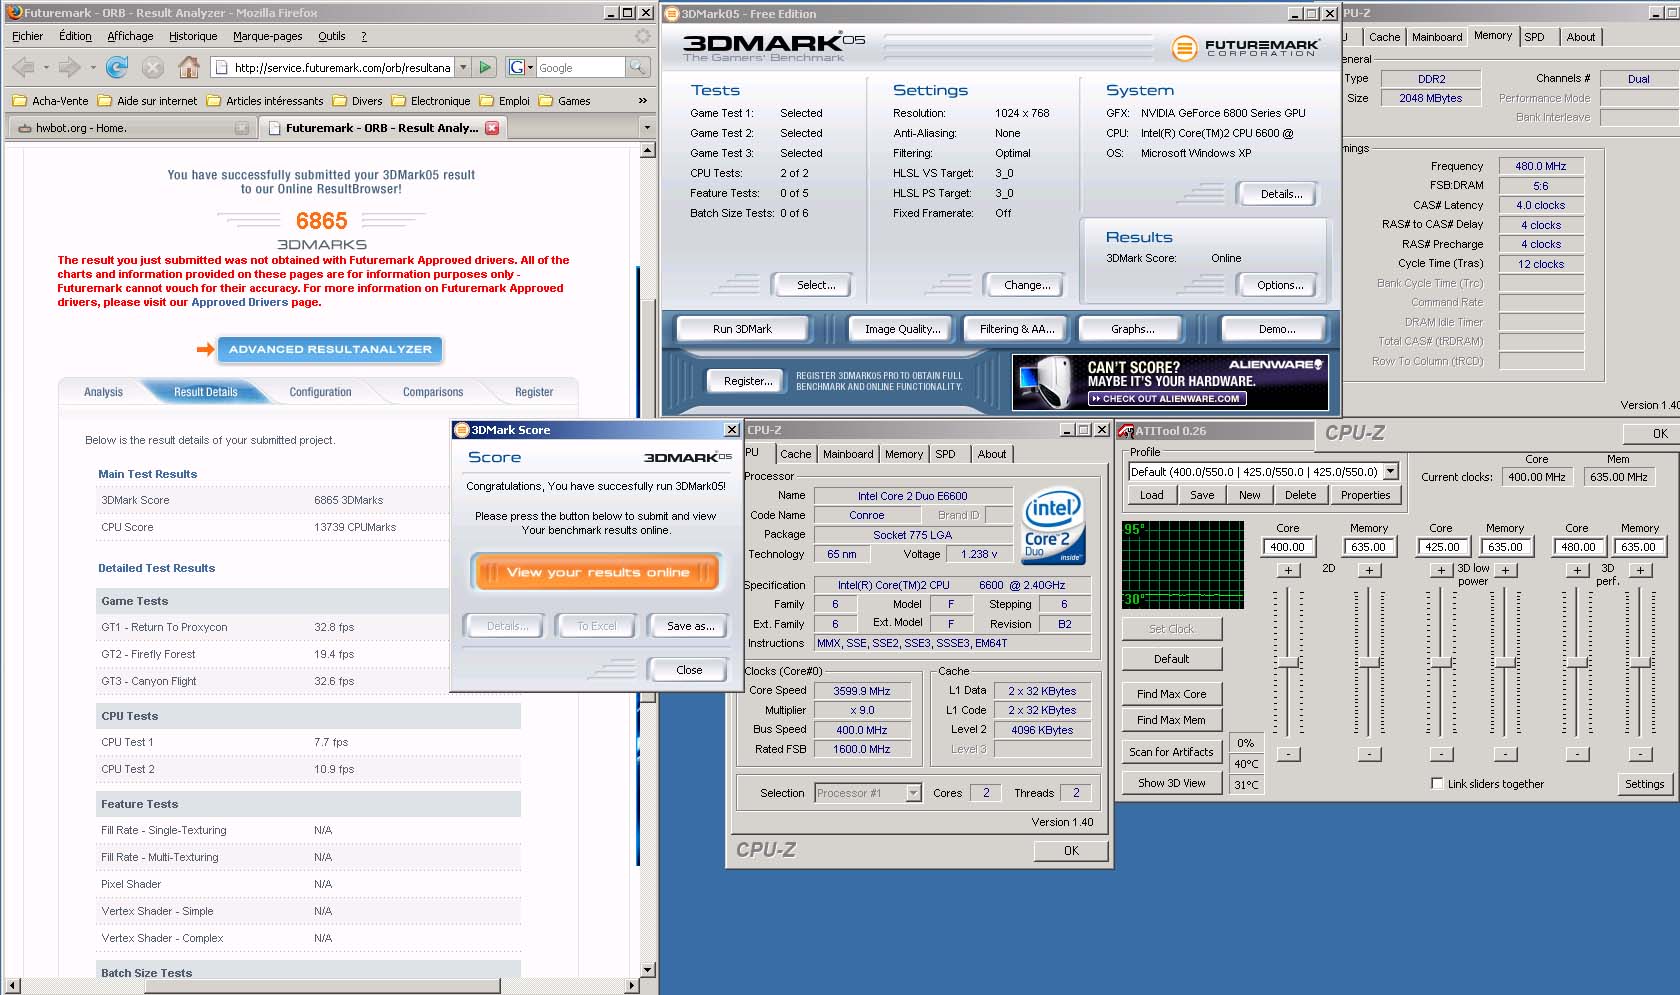Click the Advanced ResultAnalyzer button
This screenshot has width=1680, height=995.
330,349
